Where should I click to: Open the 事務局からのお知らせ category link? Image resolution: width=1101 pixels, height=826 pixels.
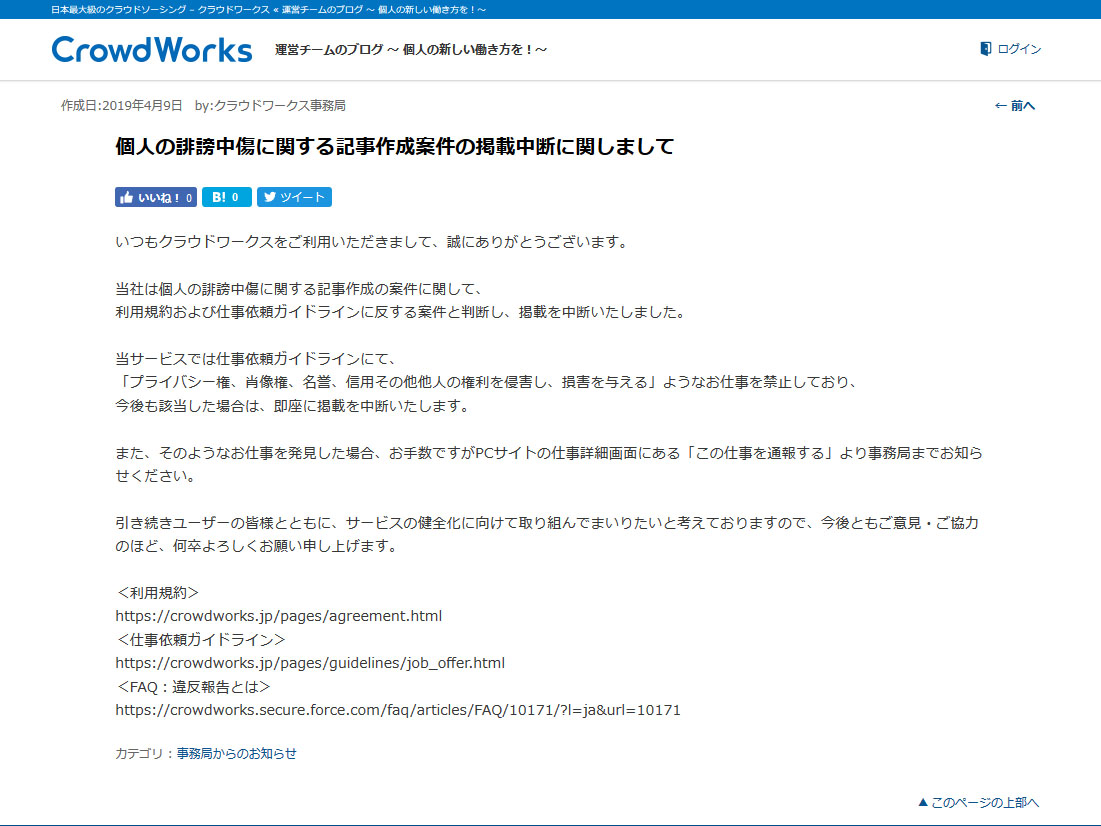click(237, 754)
